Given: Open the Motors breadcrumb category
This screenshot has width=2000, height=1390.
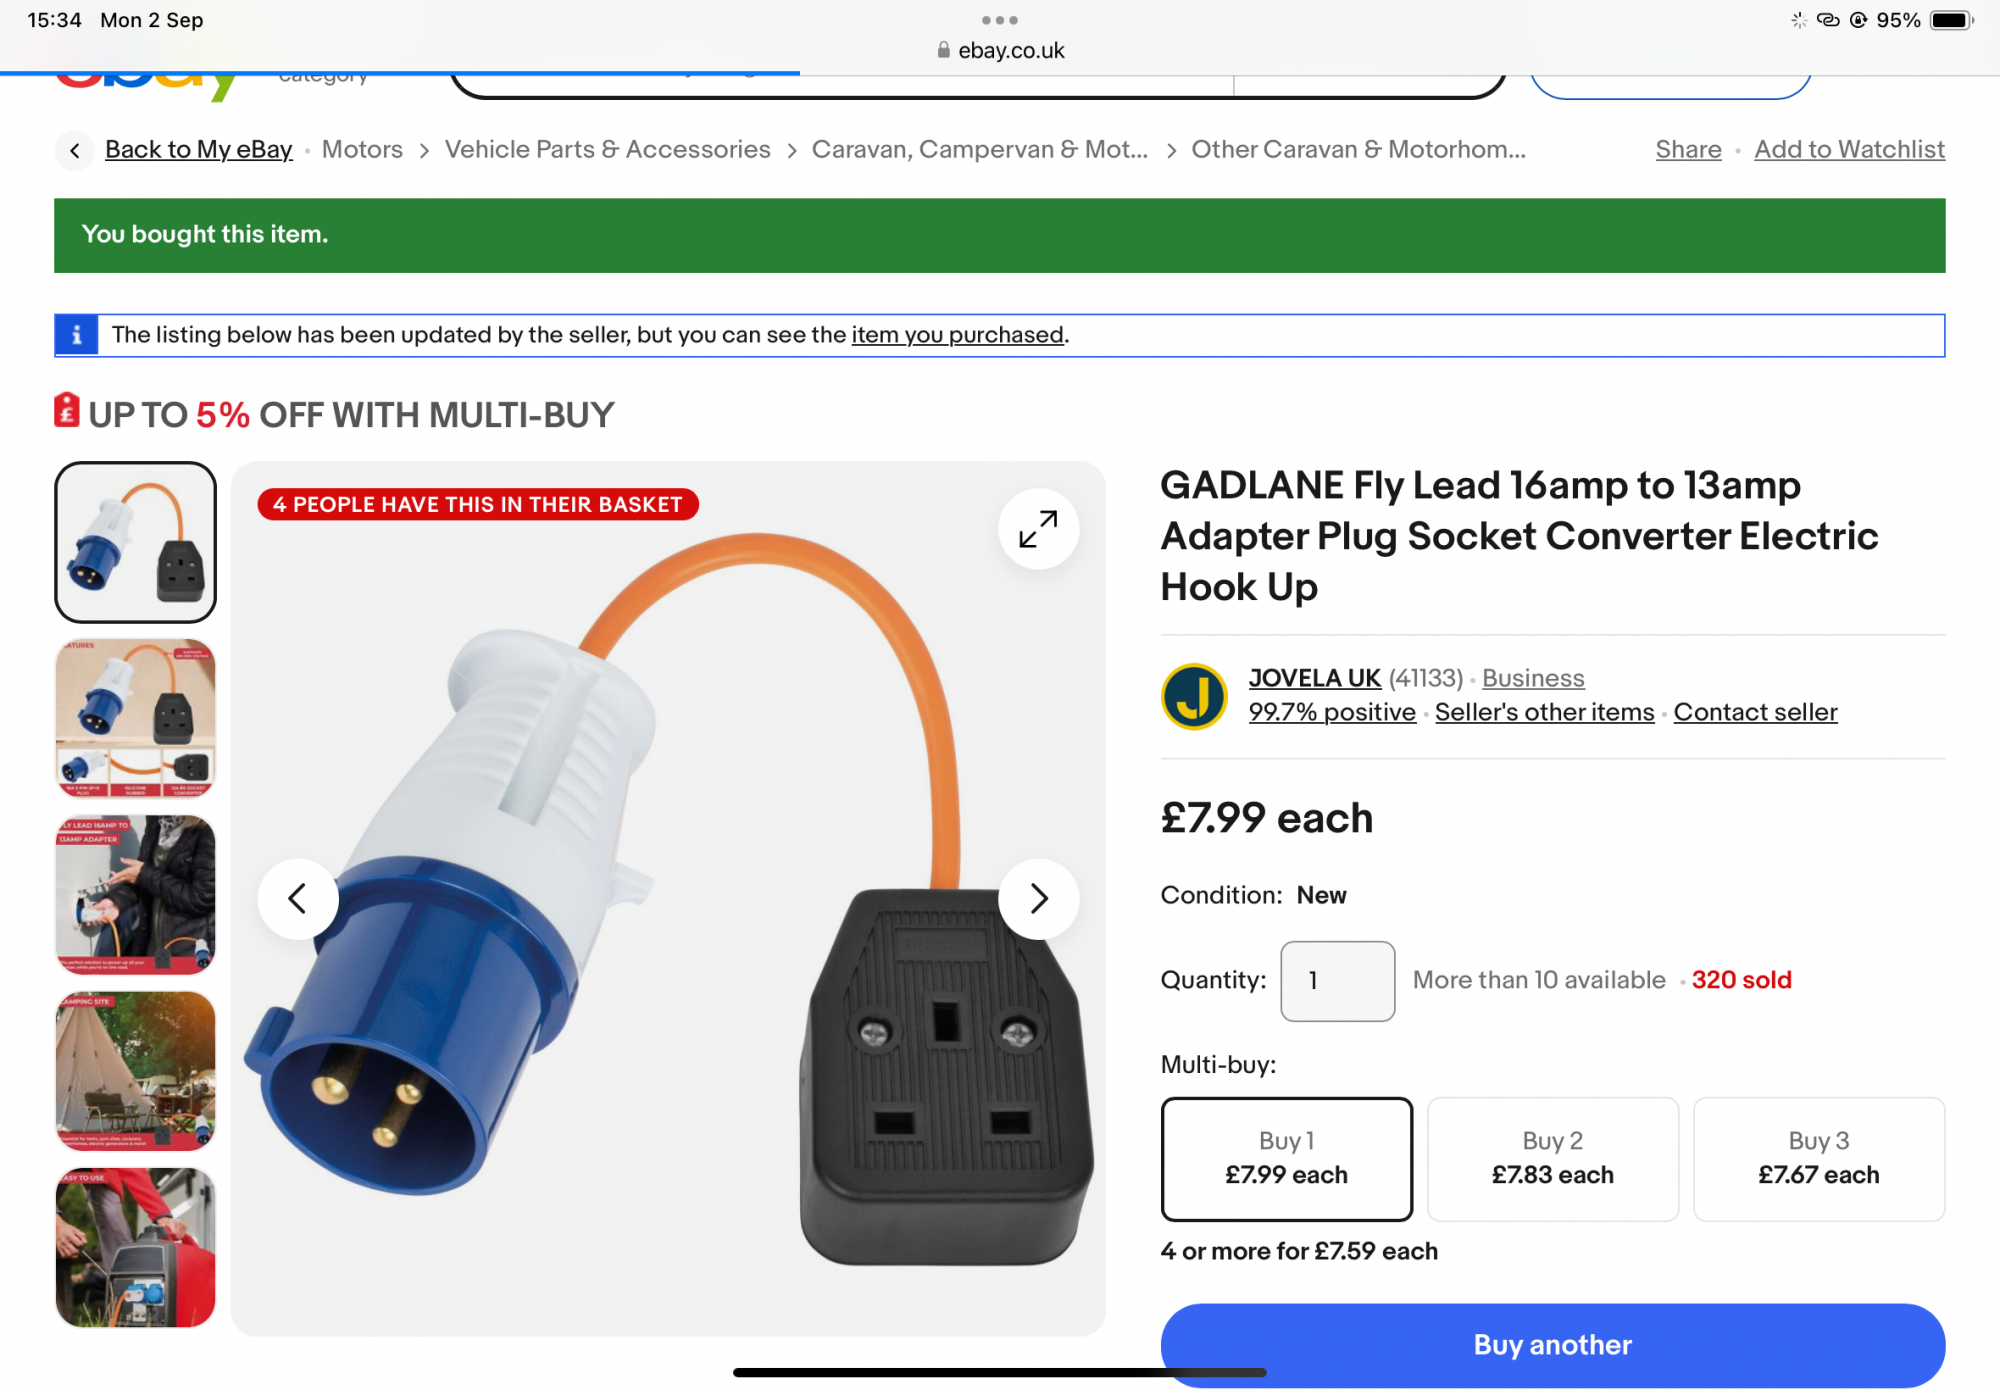Looking at the screenshot, I should 362,150.
